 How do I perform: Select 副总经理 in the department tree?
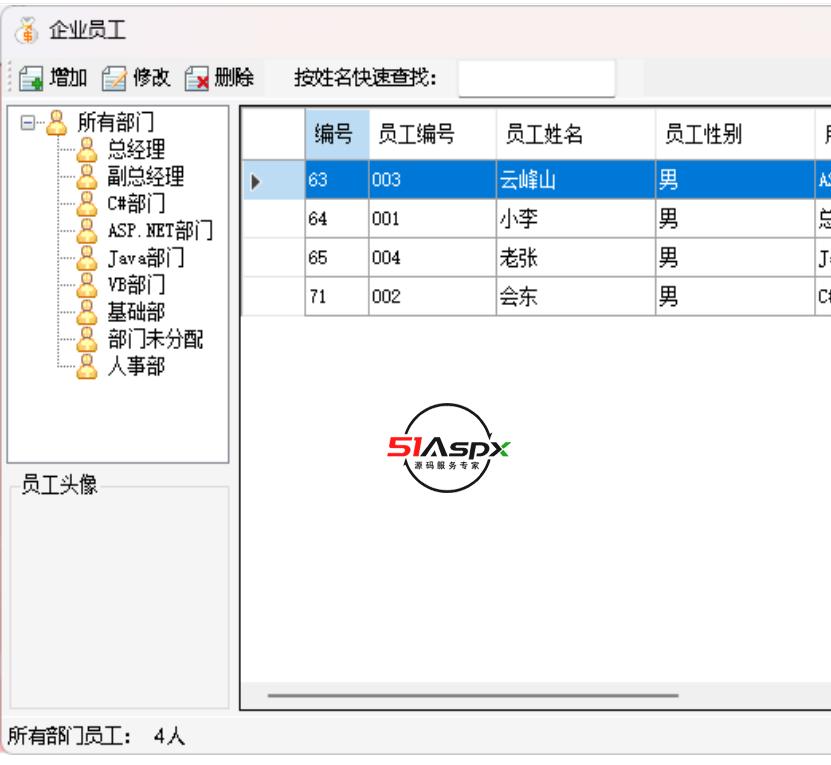[x=146, y=177]
